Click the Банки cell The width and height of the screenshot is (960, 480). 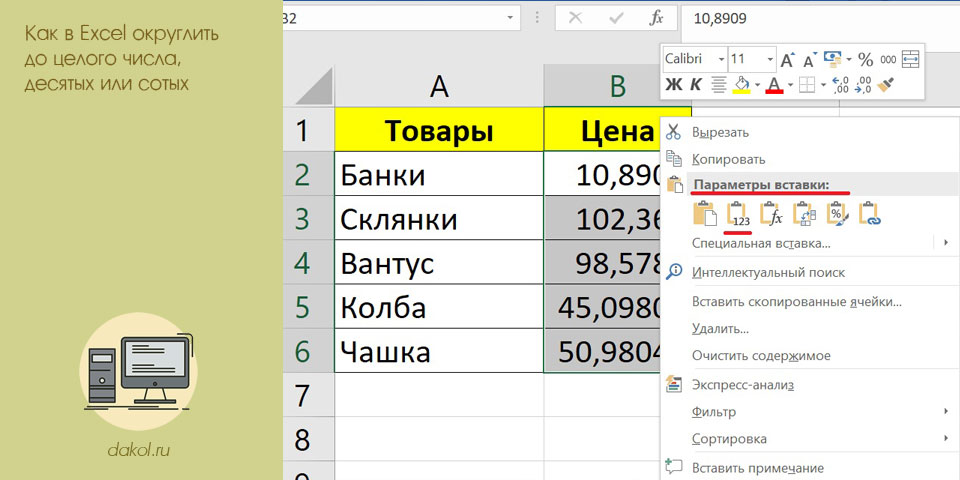[x=439, y=174]
